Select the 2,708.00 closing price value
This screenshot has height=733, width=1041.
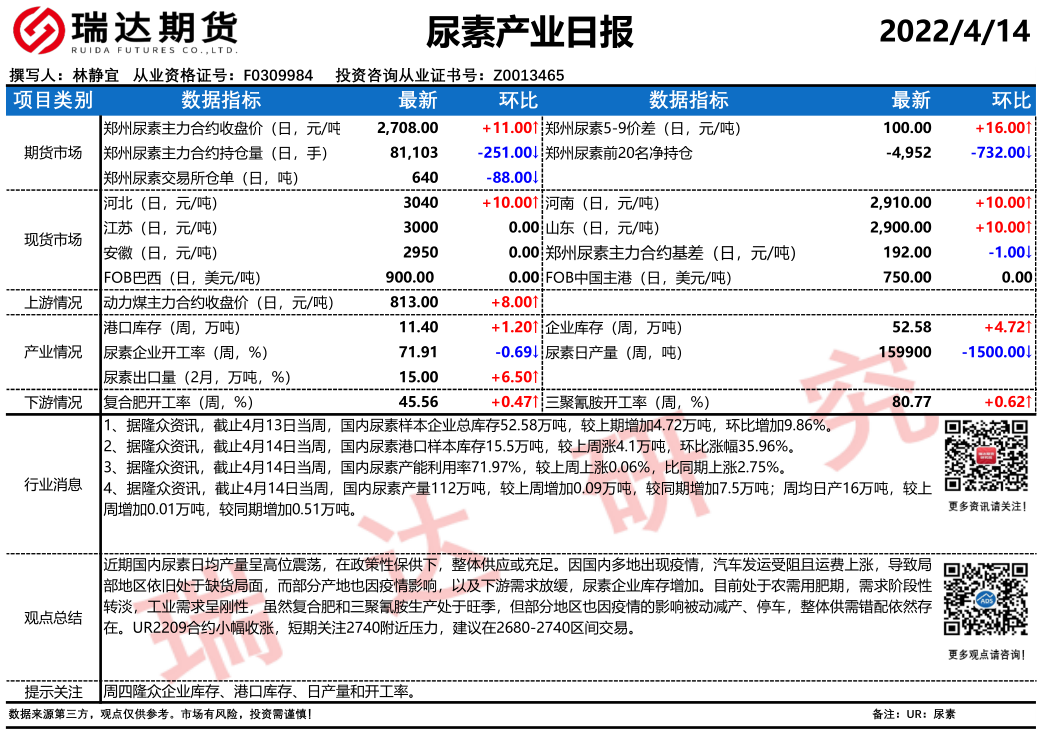(x=408, y=128)
